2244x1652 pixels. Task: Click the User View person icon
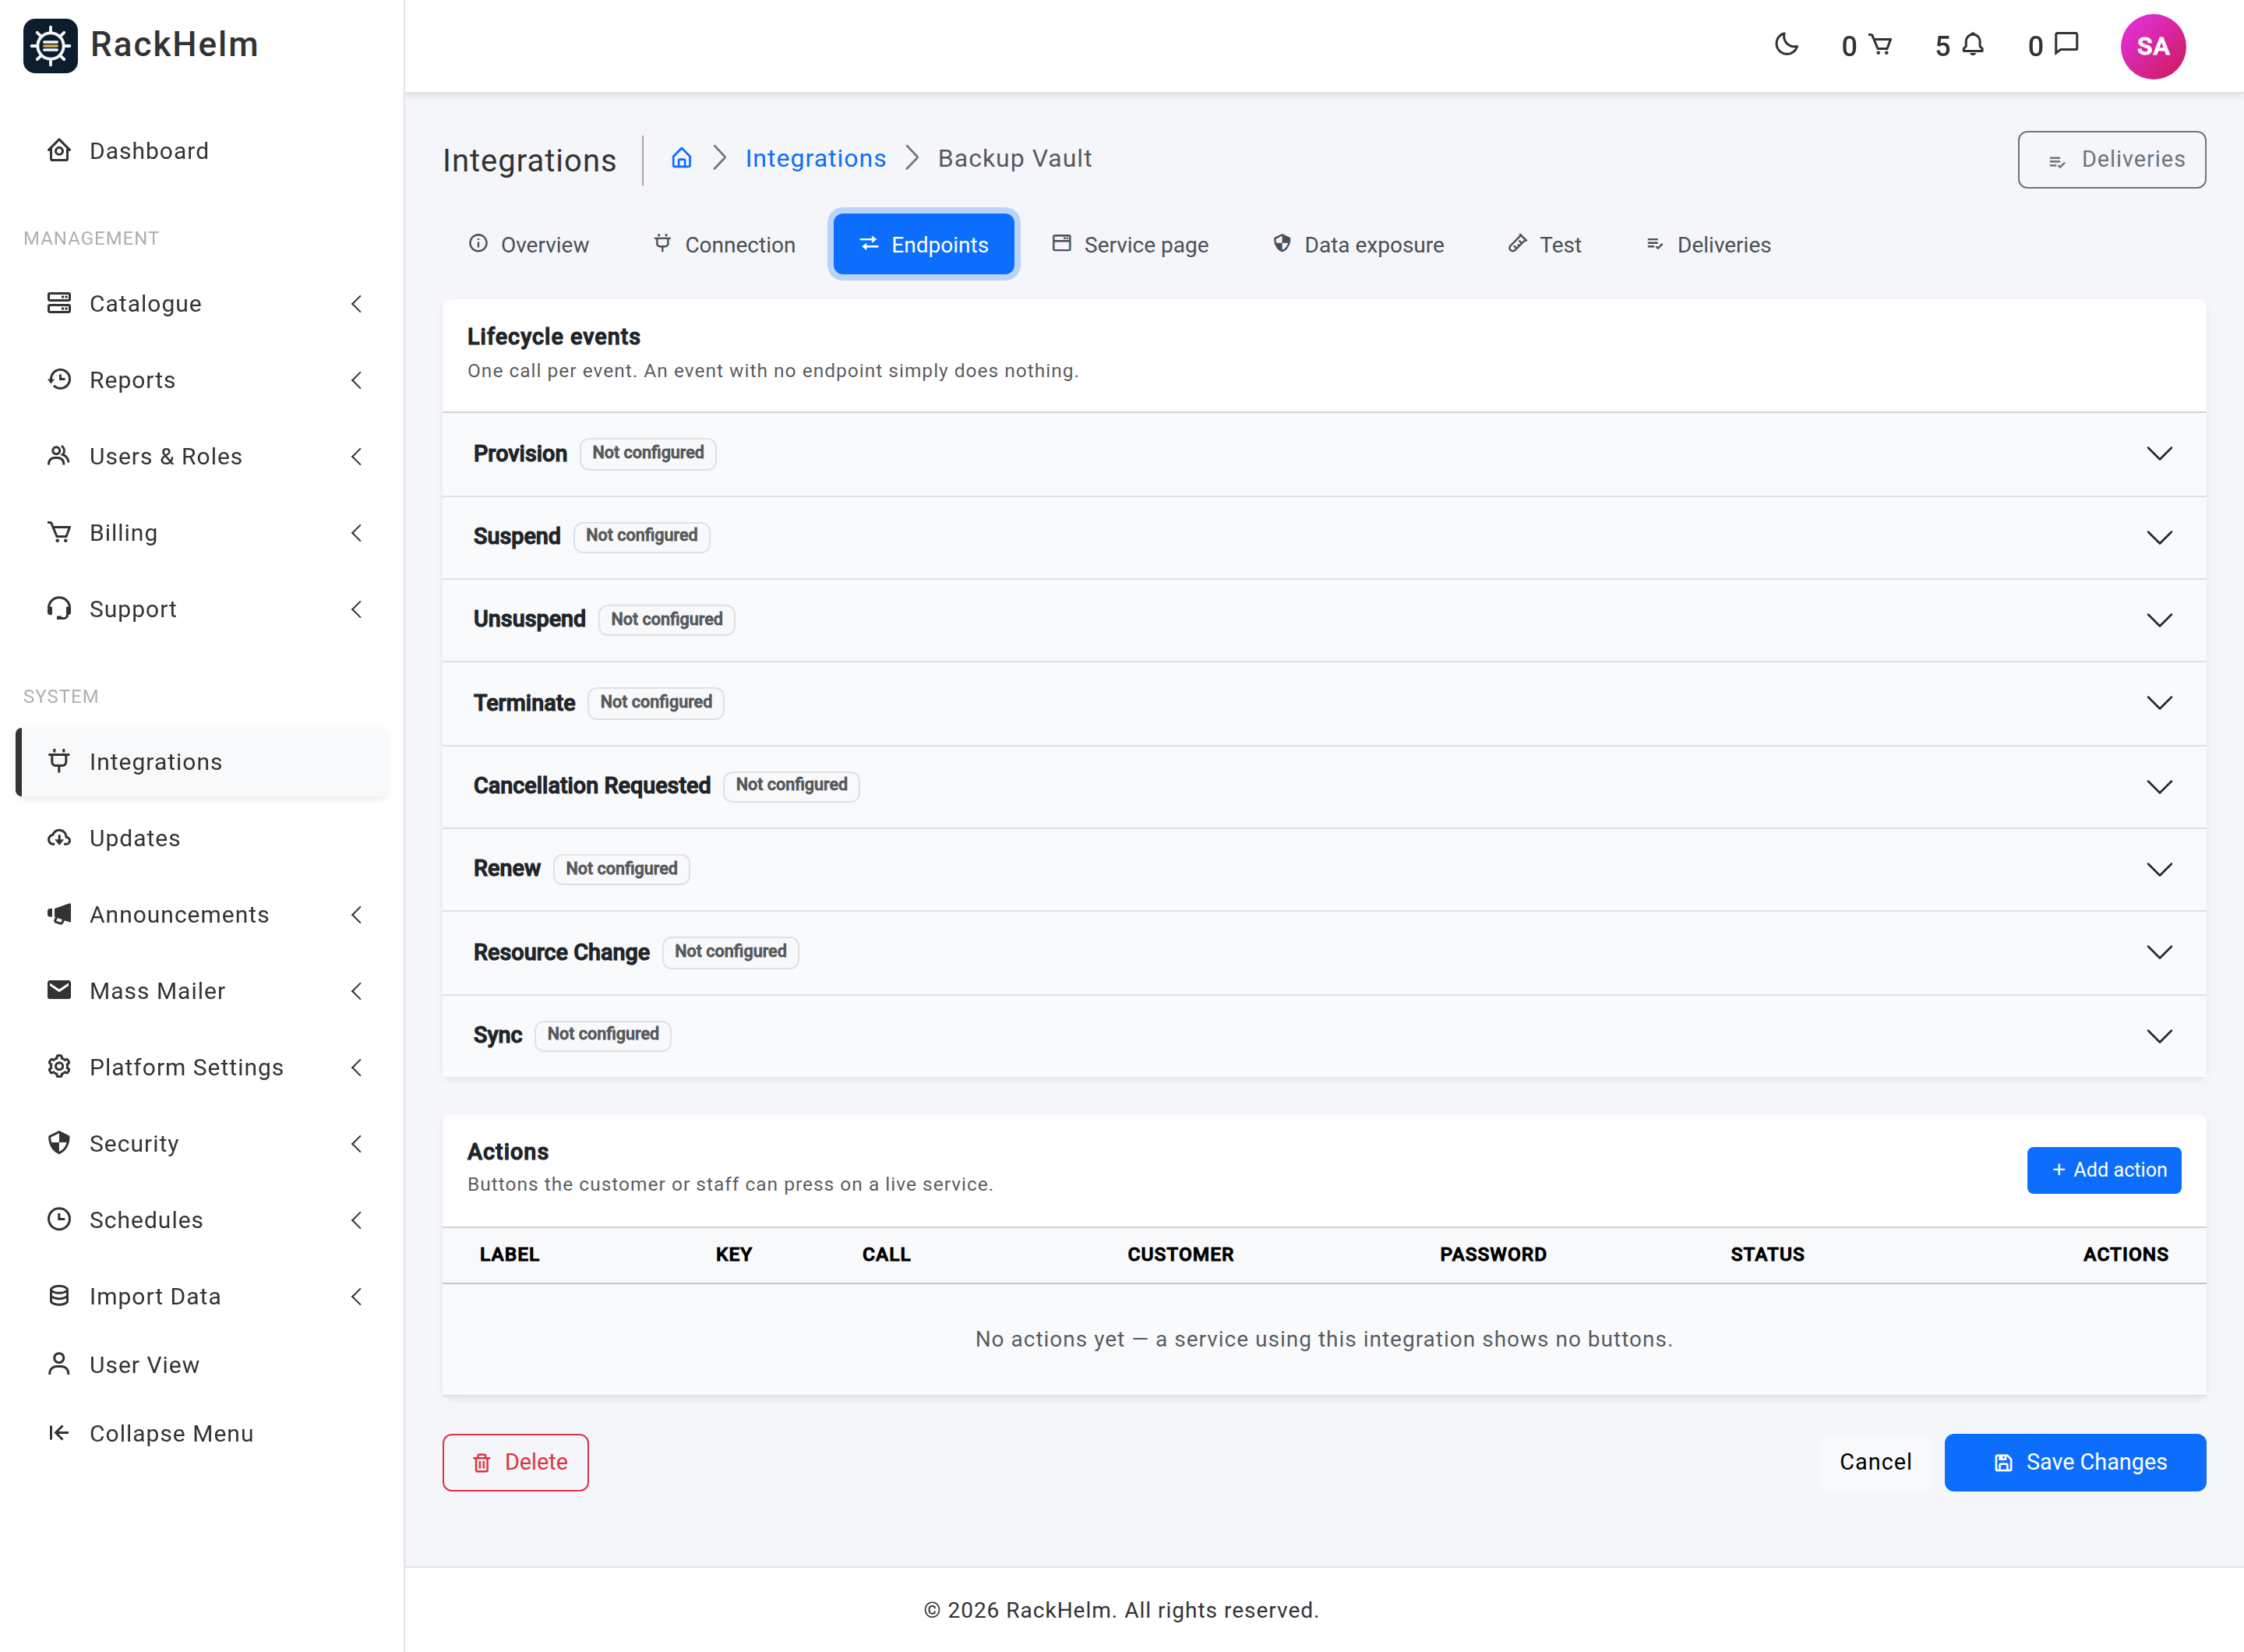tap(59, 1364)
